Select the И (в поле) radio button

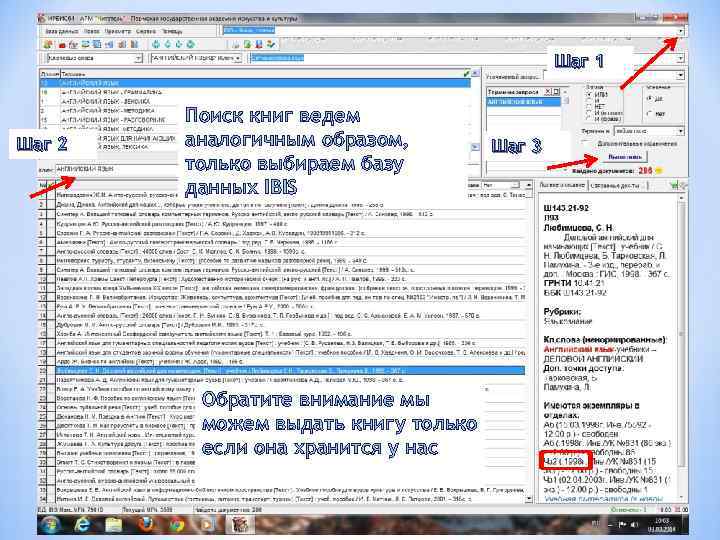pyautogui.click(x=589, y=112)
